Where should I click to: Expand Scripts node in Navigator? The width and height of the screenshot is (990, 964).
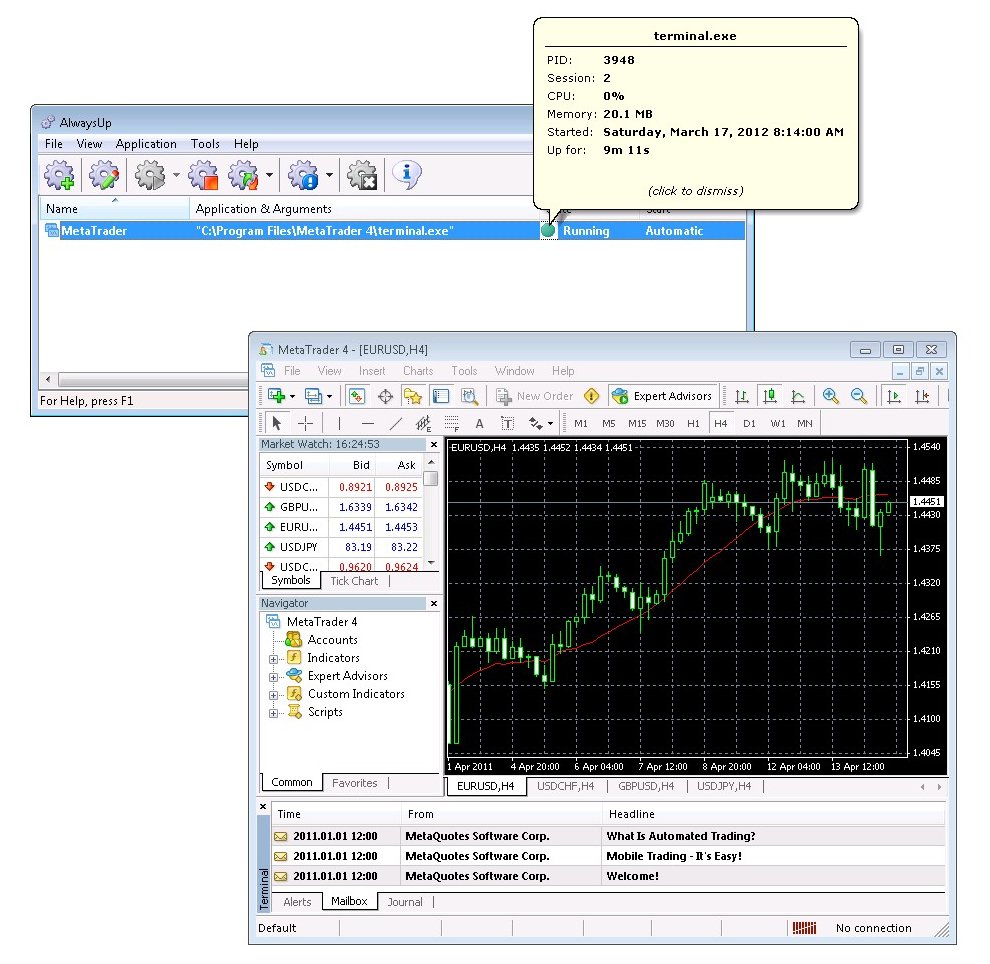(273, 713)
